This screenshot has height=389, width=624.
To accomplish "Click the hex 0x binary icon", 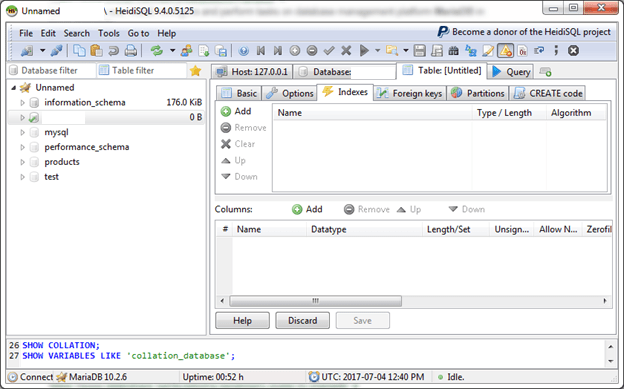I will [x=523, y=51].
